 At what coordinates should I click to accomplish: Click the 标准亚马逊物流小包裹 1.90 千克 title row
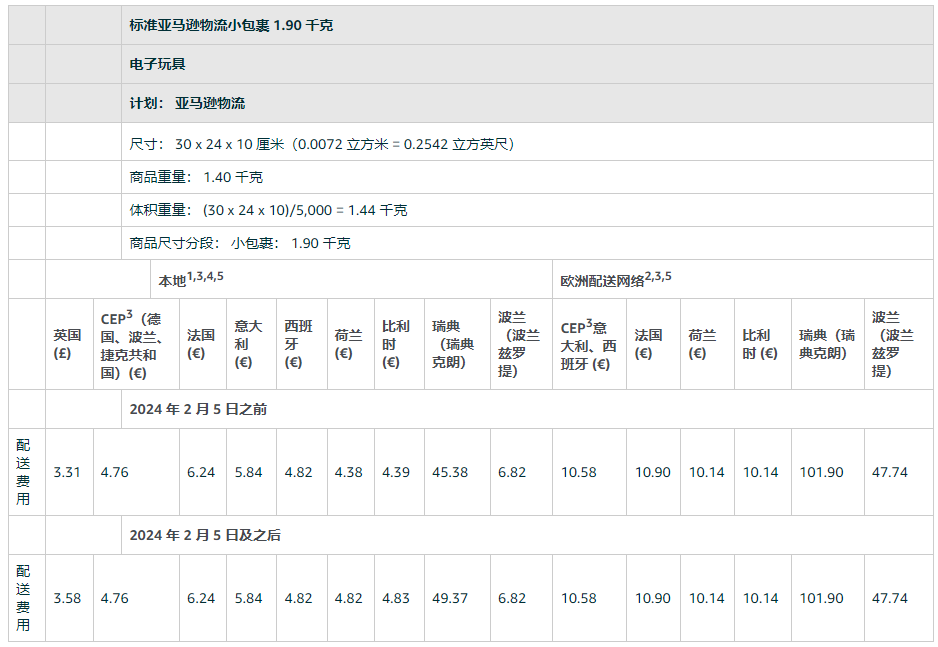coord(231,25)
